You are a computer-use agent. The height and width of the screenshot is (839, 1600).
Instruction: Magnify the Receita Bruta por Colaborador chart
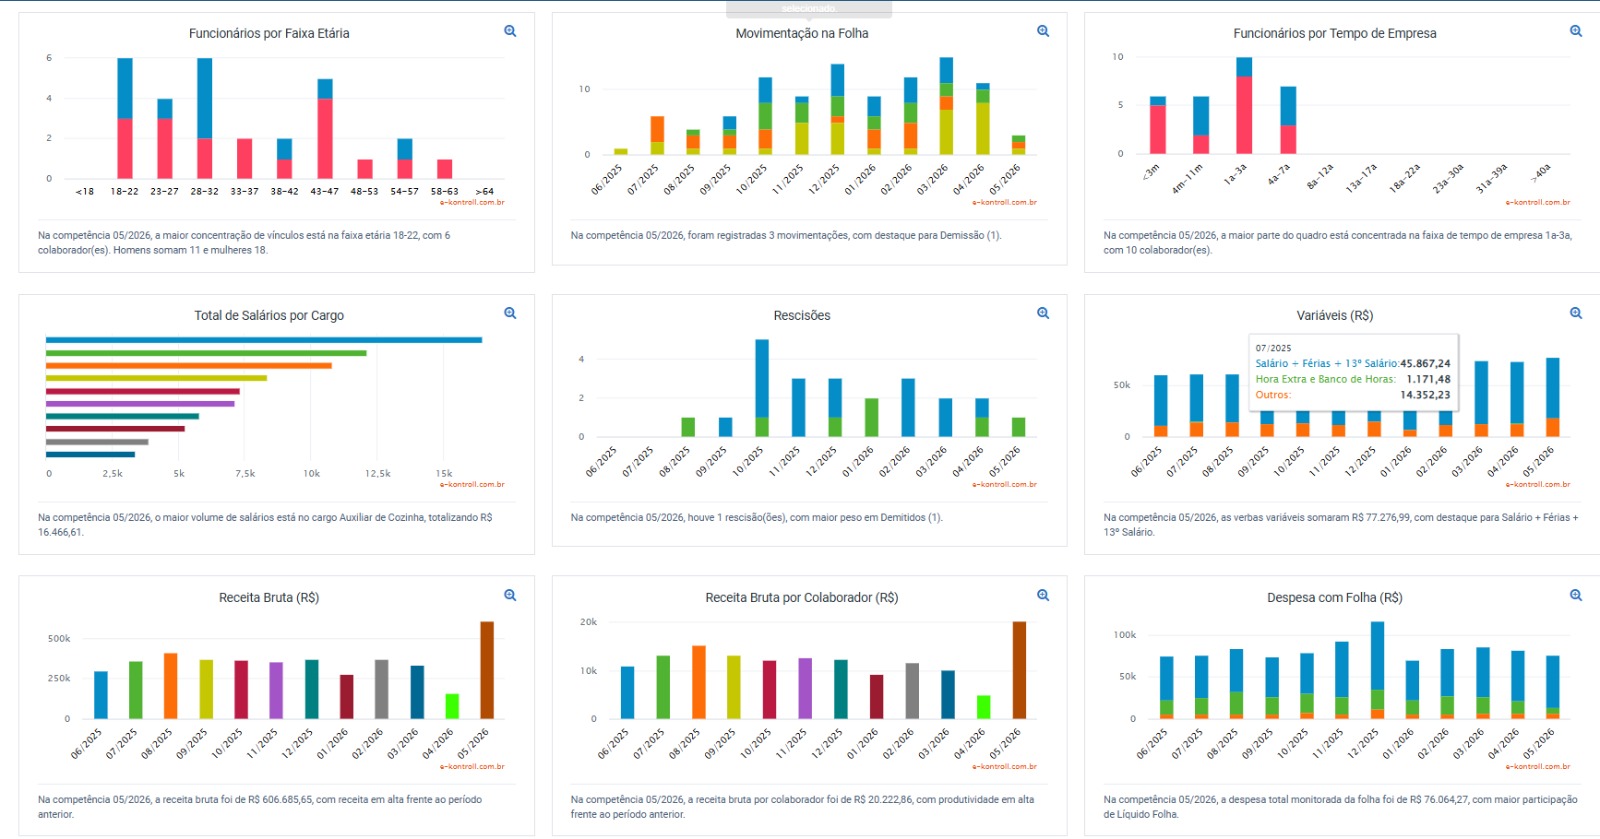point(1043,596)
